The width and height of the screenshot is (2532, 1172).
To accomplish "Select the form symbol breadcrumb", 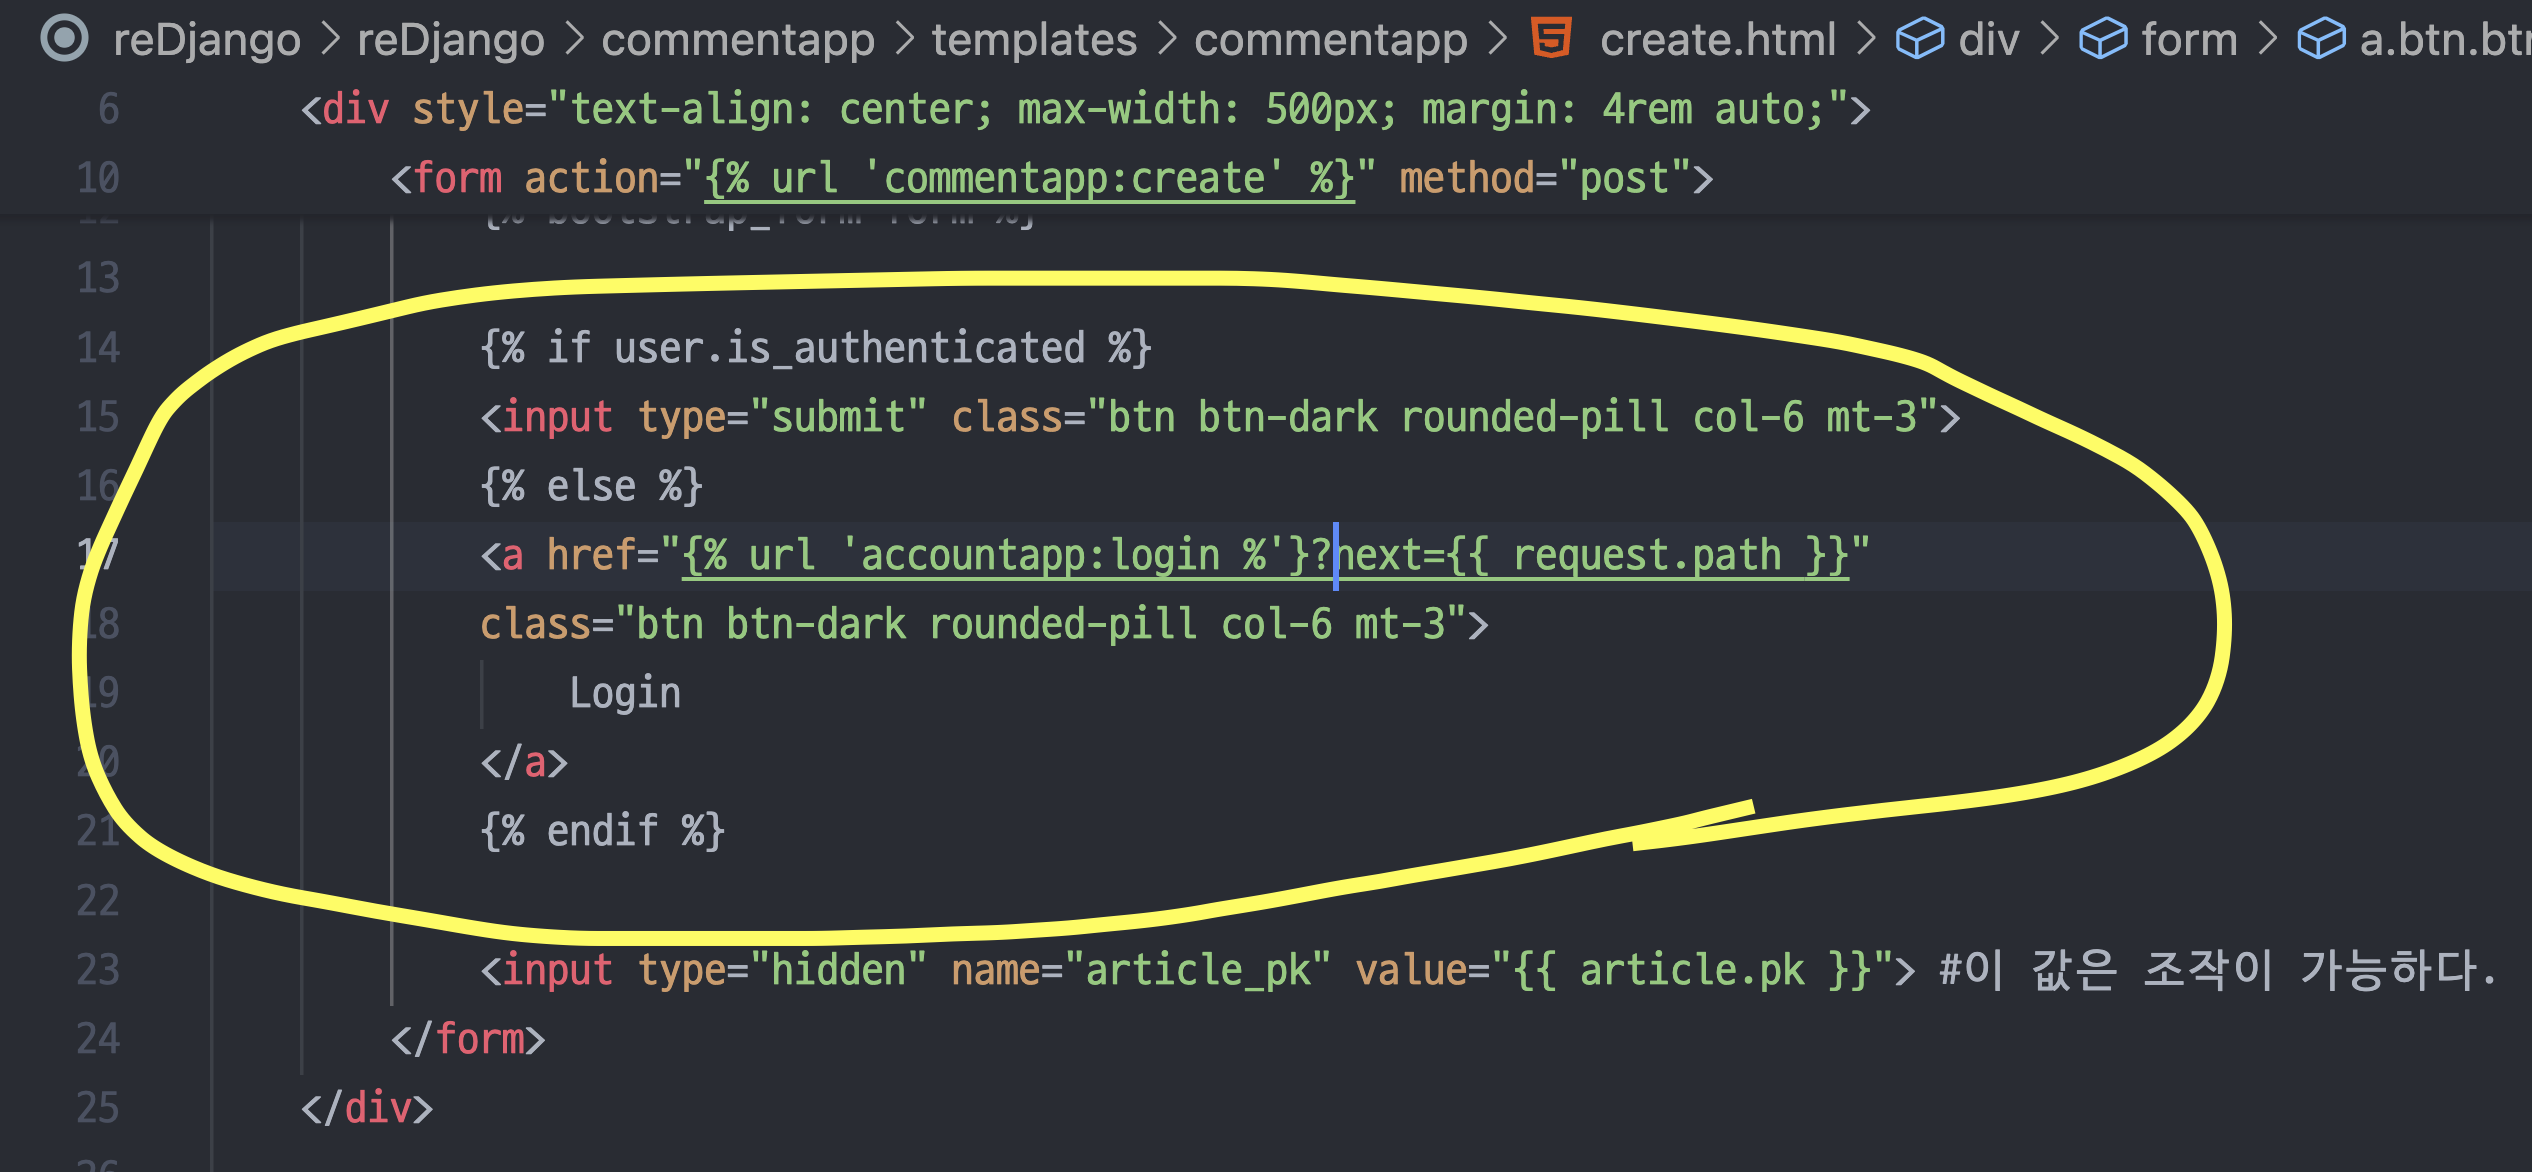I will [2189, 40].
